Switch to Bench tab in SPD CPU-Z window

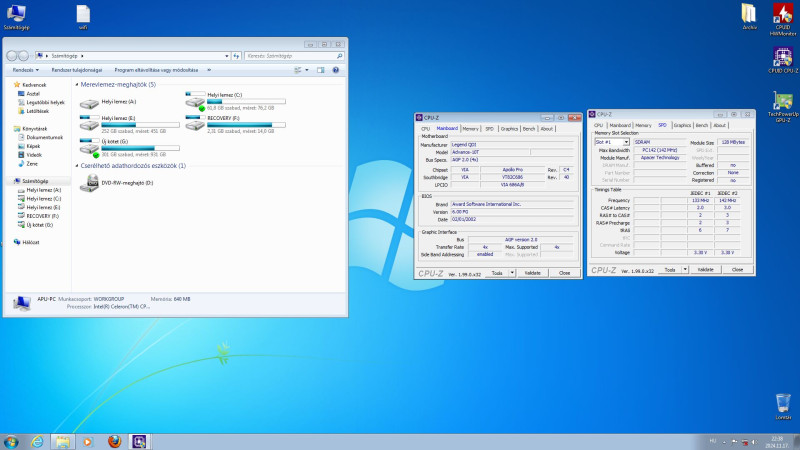coord(702,125)
